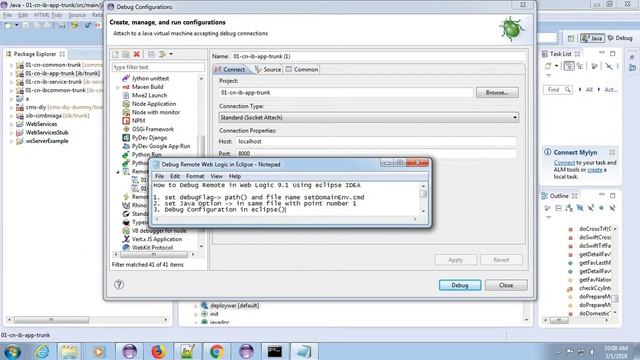The width and height of the screenshot is (640, 360).
Task: Open Notepad Format menu
Action: tap(195, 176)
